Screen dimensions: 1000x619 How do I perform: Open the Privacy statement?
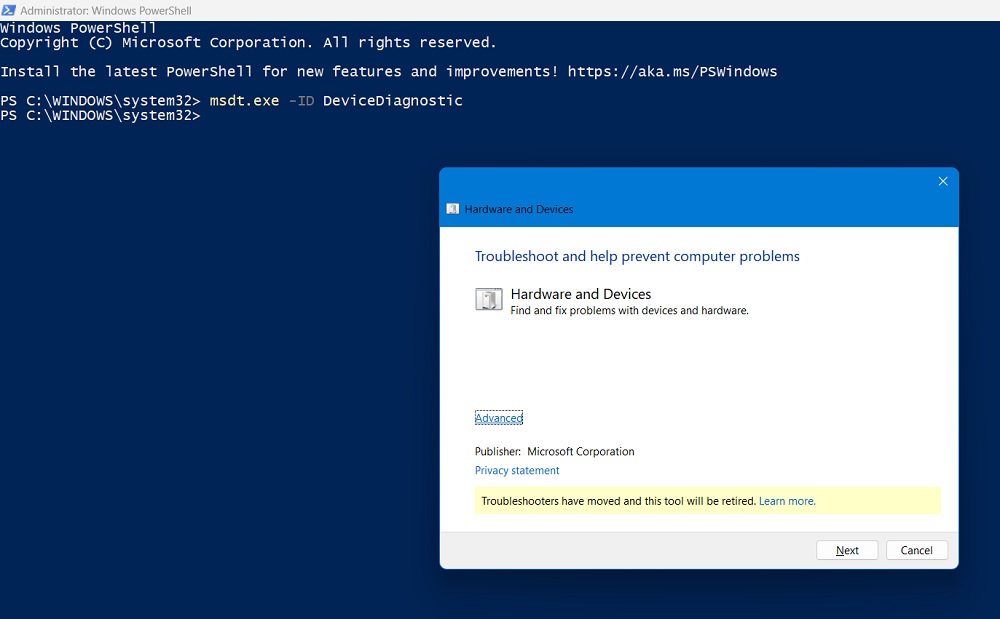click(x=517, y=470)
